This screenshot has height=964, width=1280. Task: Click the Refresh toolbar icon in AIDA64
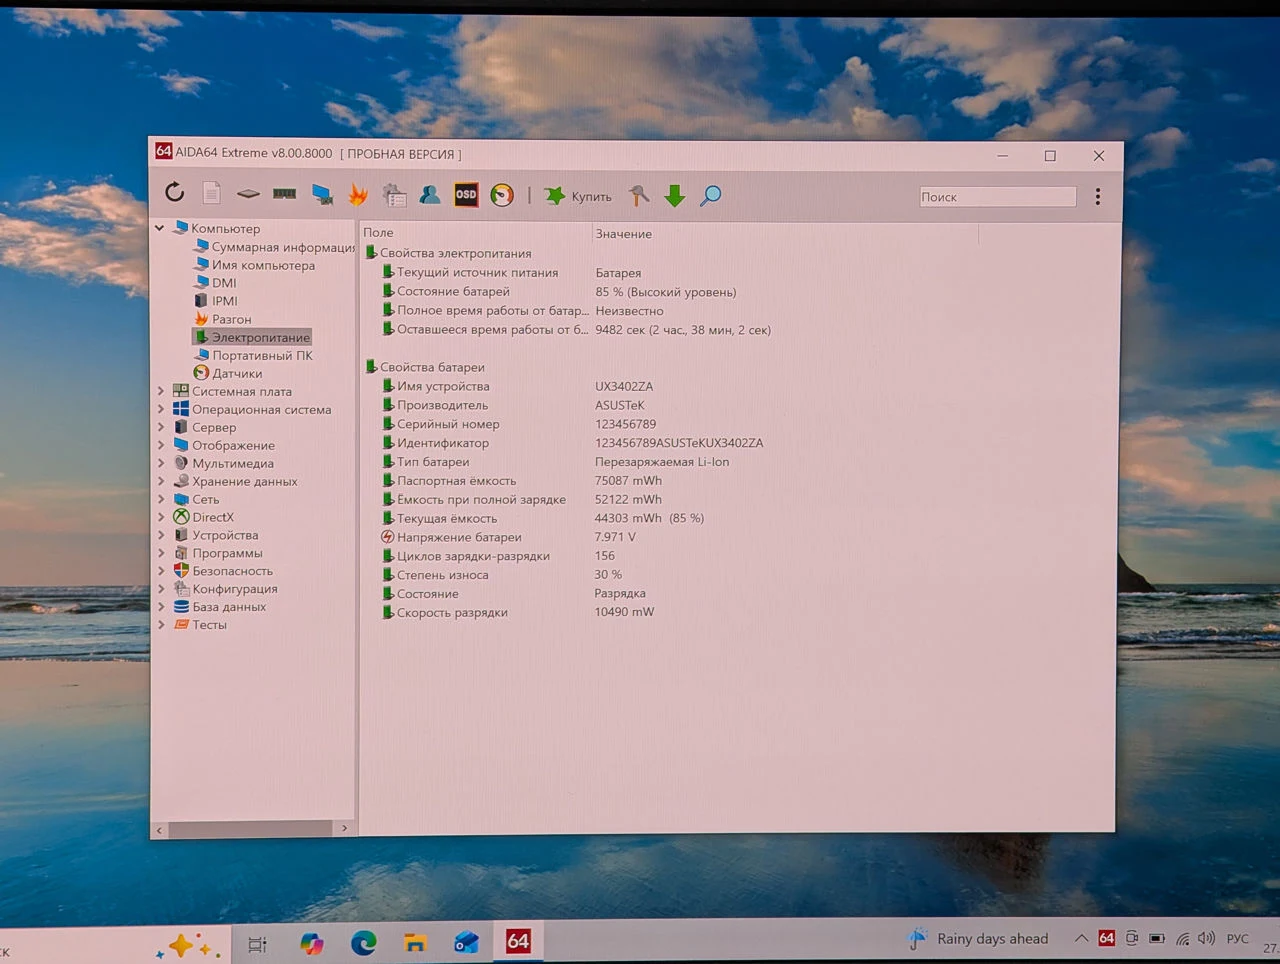pos(175,192)
